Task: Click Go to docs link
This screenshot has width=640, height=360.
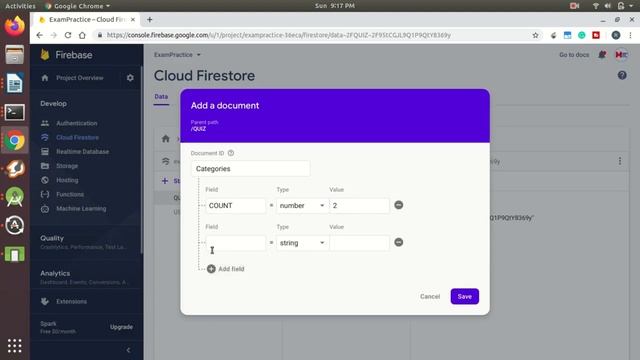Action: (574, 55)
